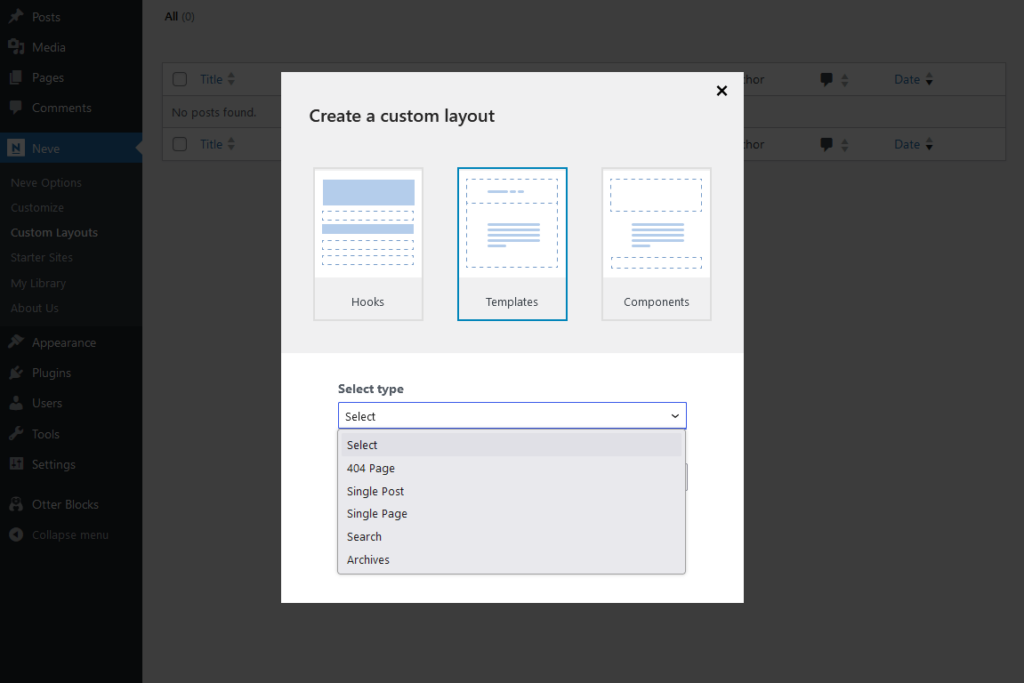Pick the 'Select' placeholder option
This screenshot has width=1024, height=683.
click(x=511, y=445)
